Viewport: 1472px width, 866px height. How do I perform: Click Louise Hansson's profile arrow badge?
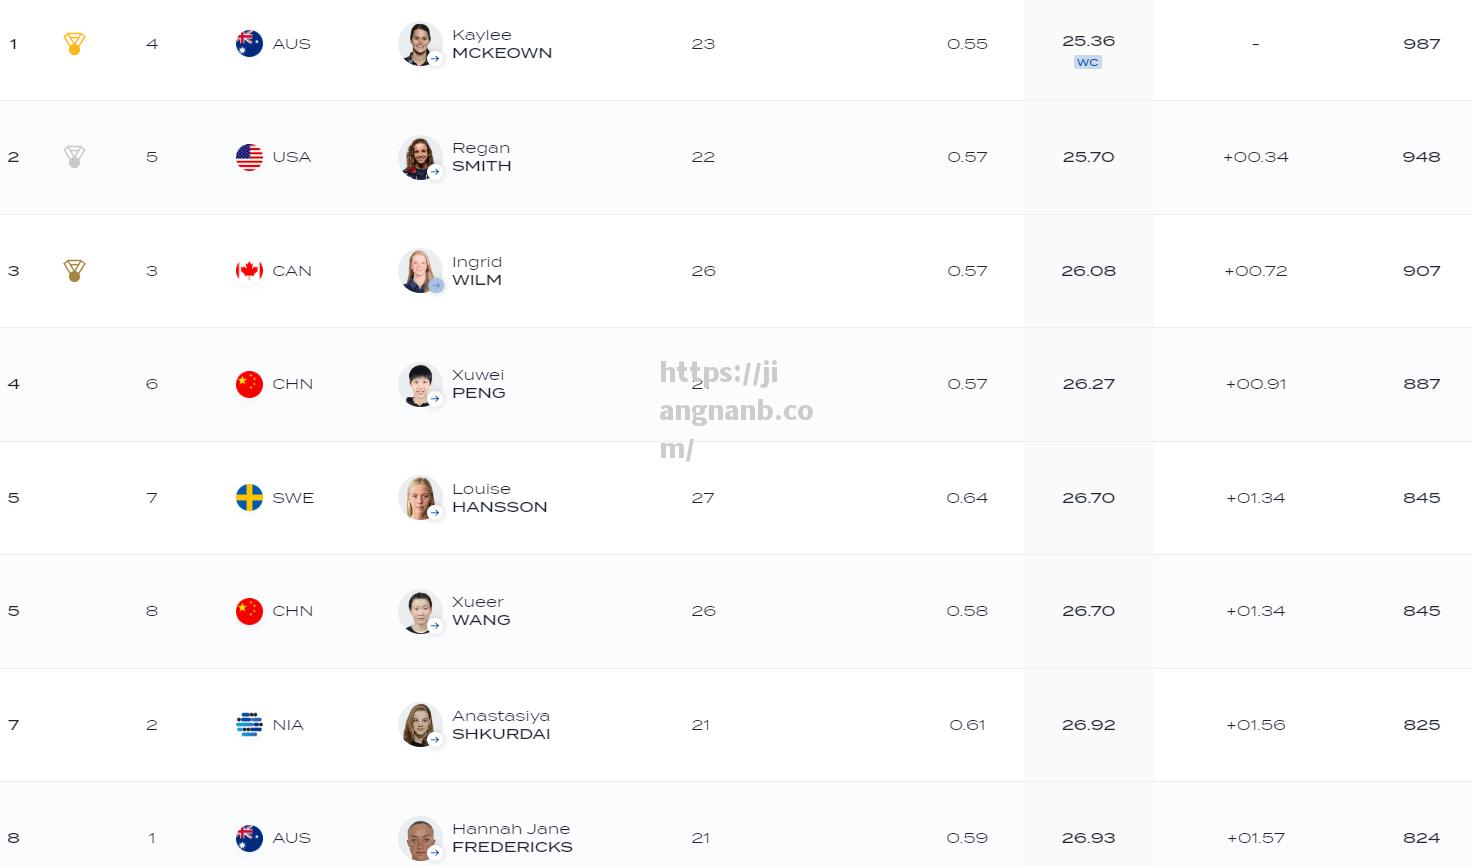tap(435, 513)
